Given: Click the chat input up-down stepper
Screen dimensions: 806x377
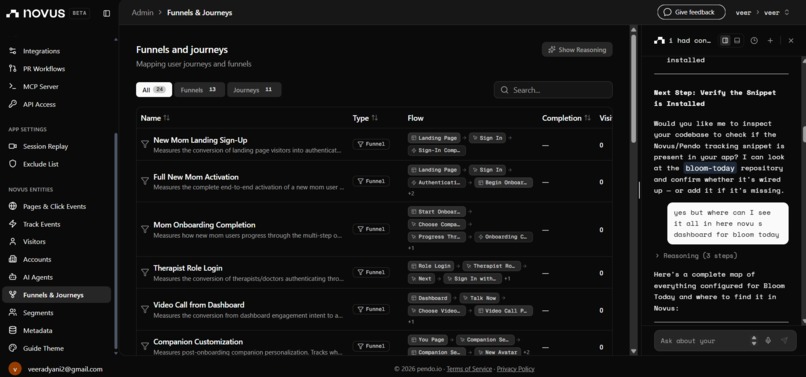Looking at the screenshot, I should click(754, 340).
